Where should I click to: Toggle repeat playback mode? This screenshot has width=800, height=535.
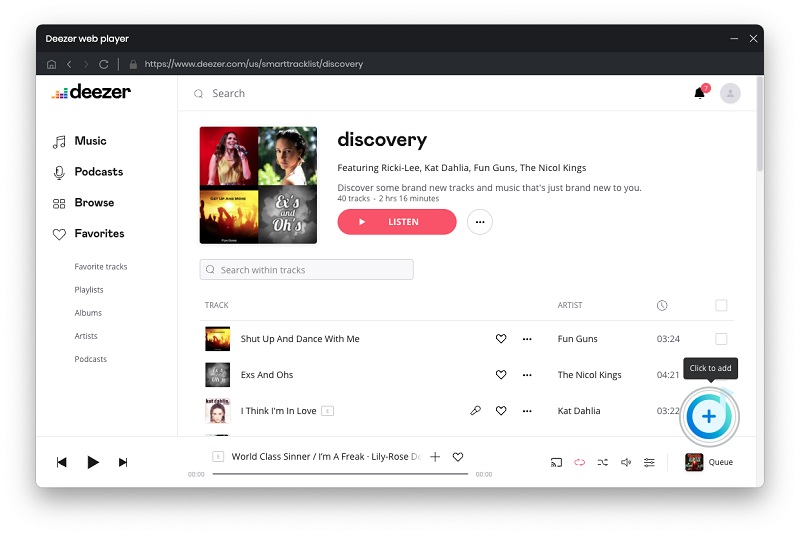[579, 462]
